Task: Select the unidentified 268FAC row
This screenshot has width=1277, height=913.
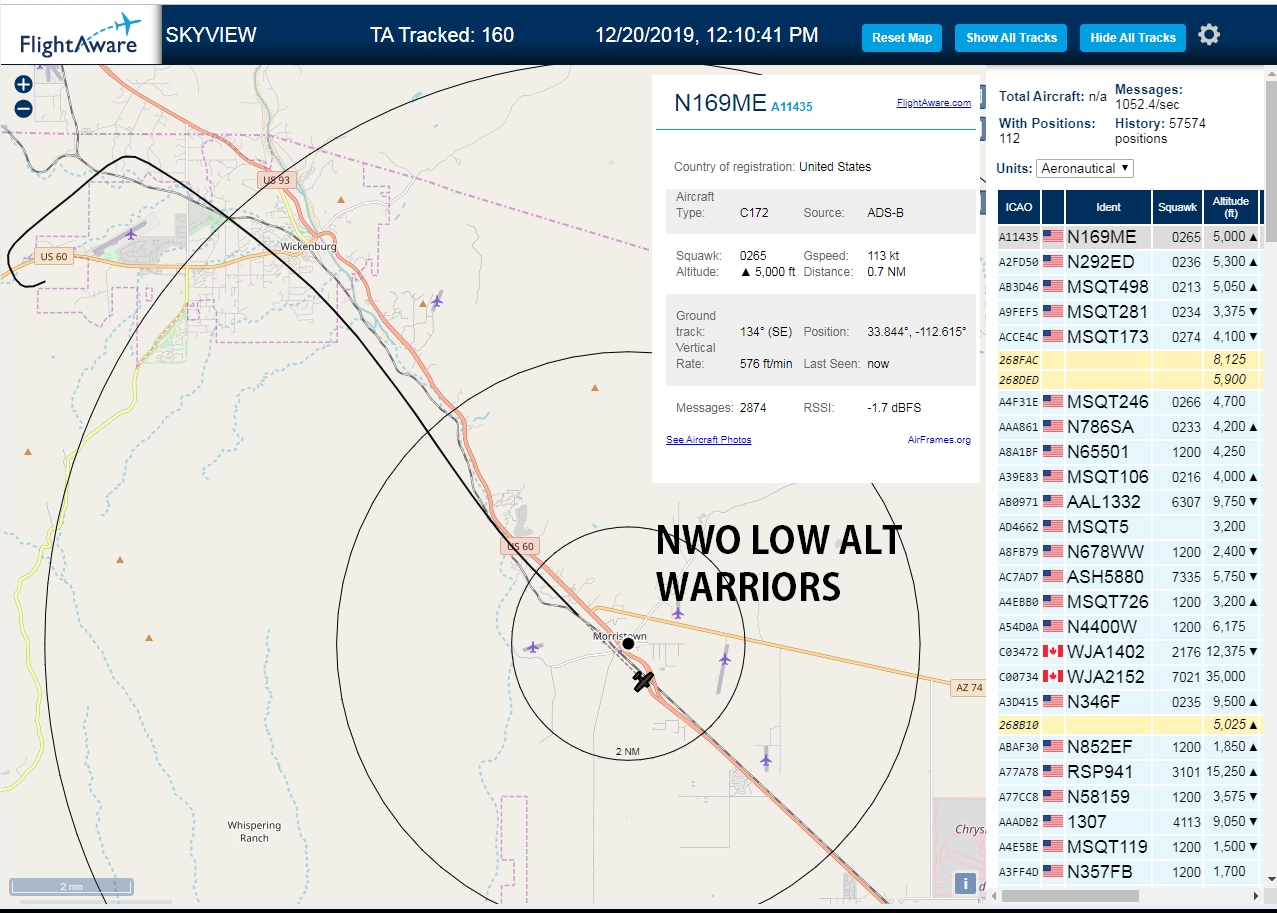Action: 1129,359
